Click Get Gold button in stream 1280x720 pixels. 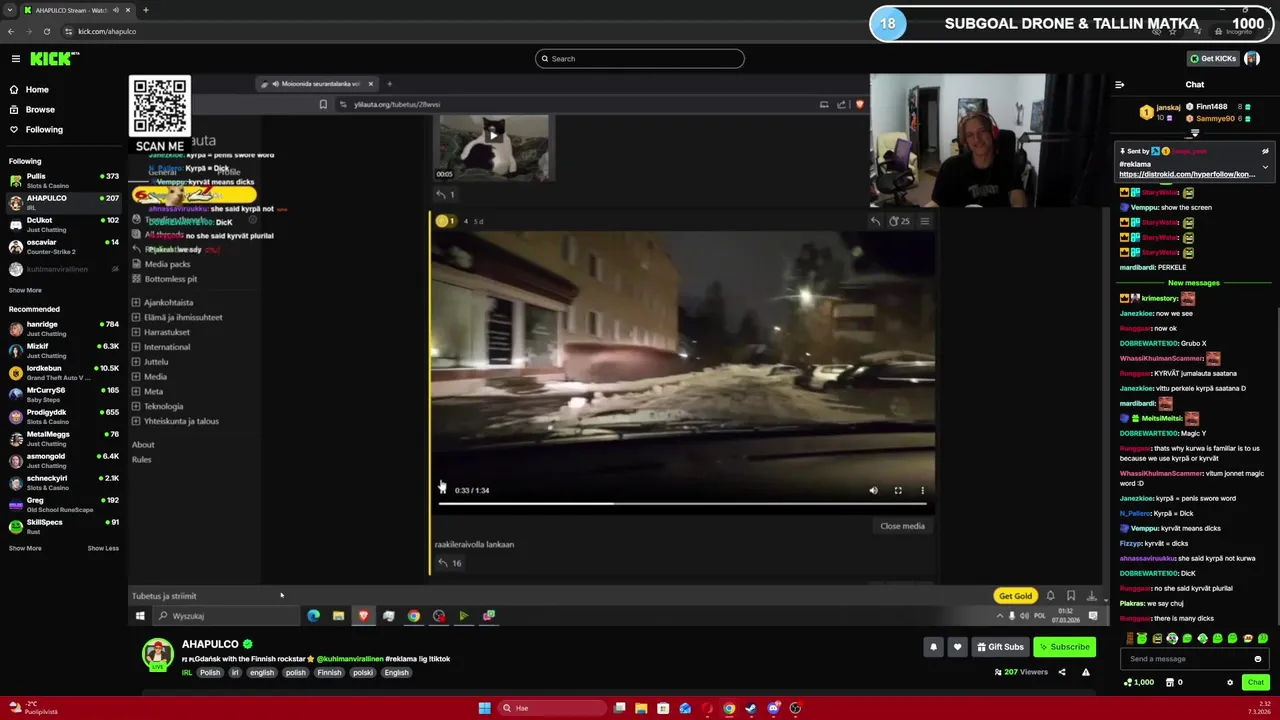pyautogui.click(x=1015, y=596)
